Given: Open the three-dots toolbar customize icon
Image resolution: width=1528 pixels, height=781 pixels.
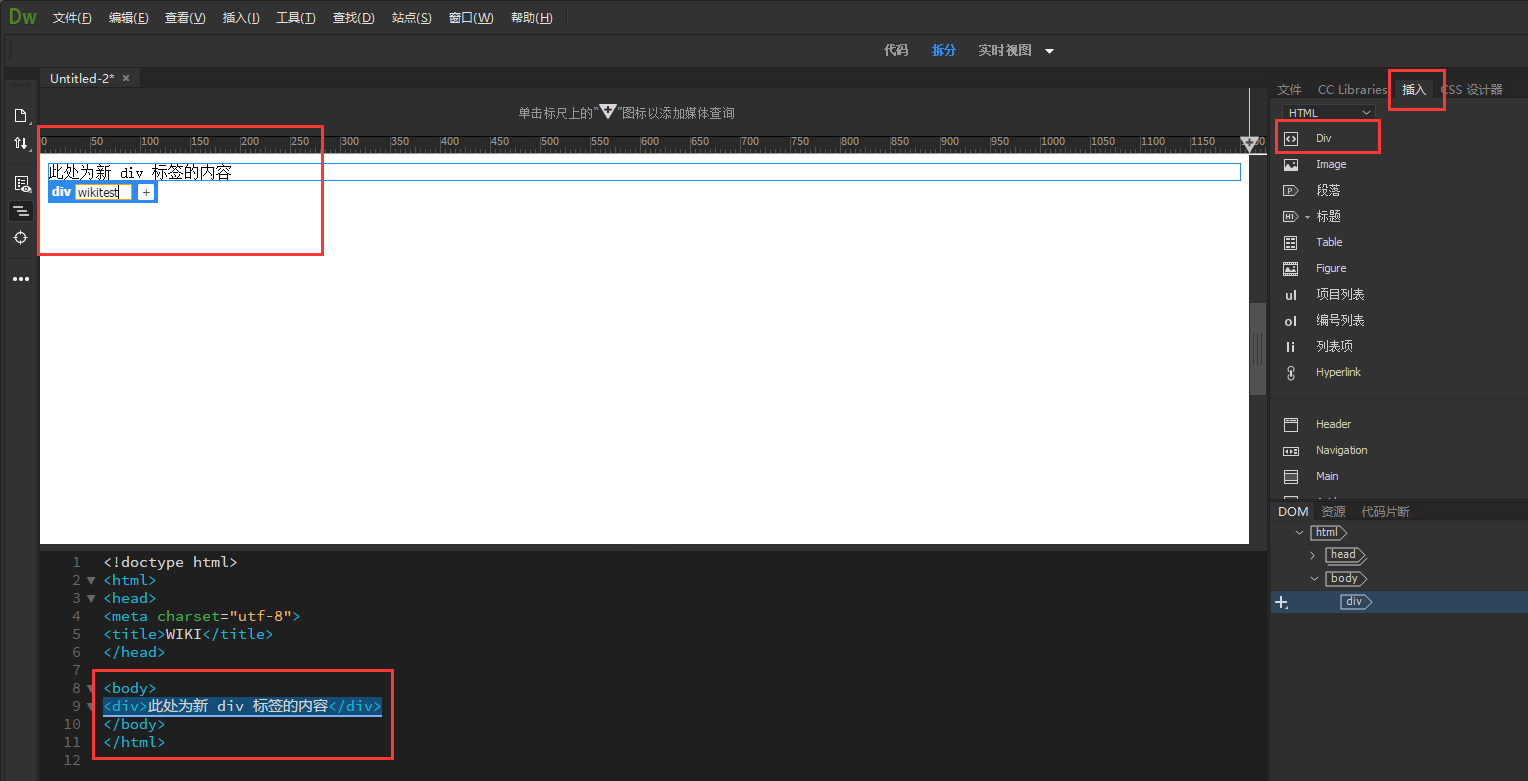Looking at the screenshot, I should coord(20,279).
